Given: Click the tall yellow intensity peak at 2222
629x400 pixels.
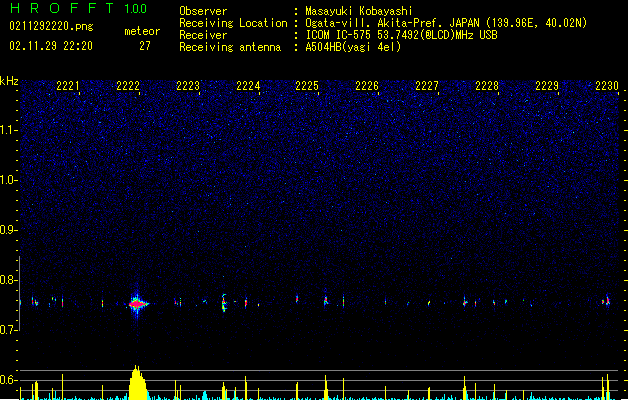Looking at the screenshot, I should (138, 382).
